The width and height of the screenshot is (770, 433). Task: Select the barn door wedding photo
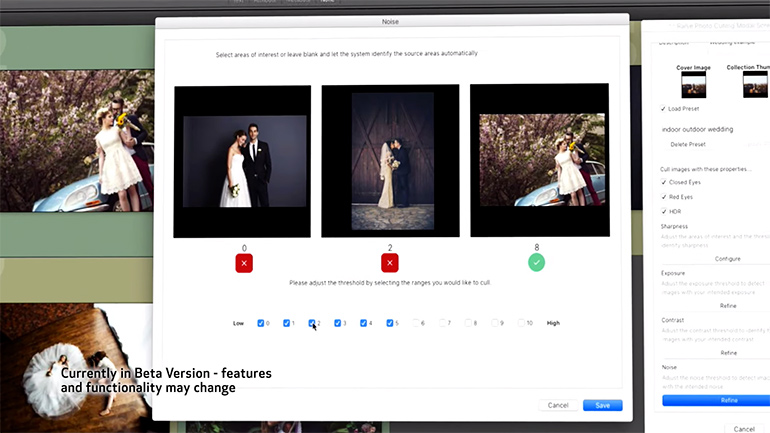pos(390,161)
